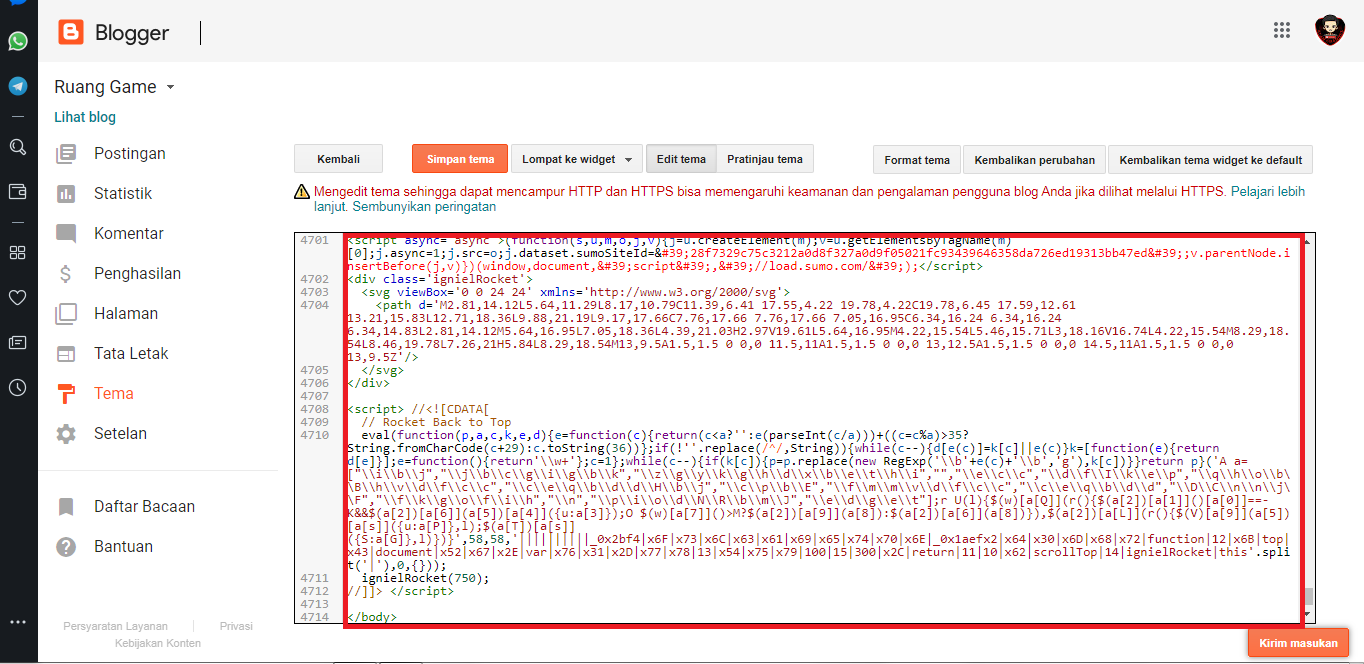Click the Format tema button
The image size is (1364, 664).
click(917, 160)
